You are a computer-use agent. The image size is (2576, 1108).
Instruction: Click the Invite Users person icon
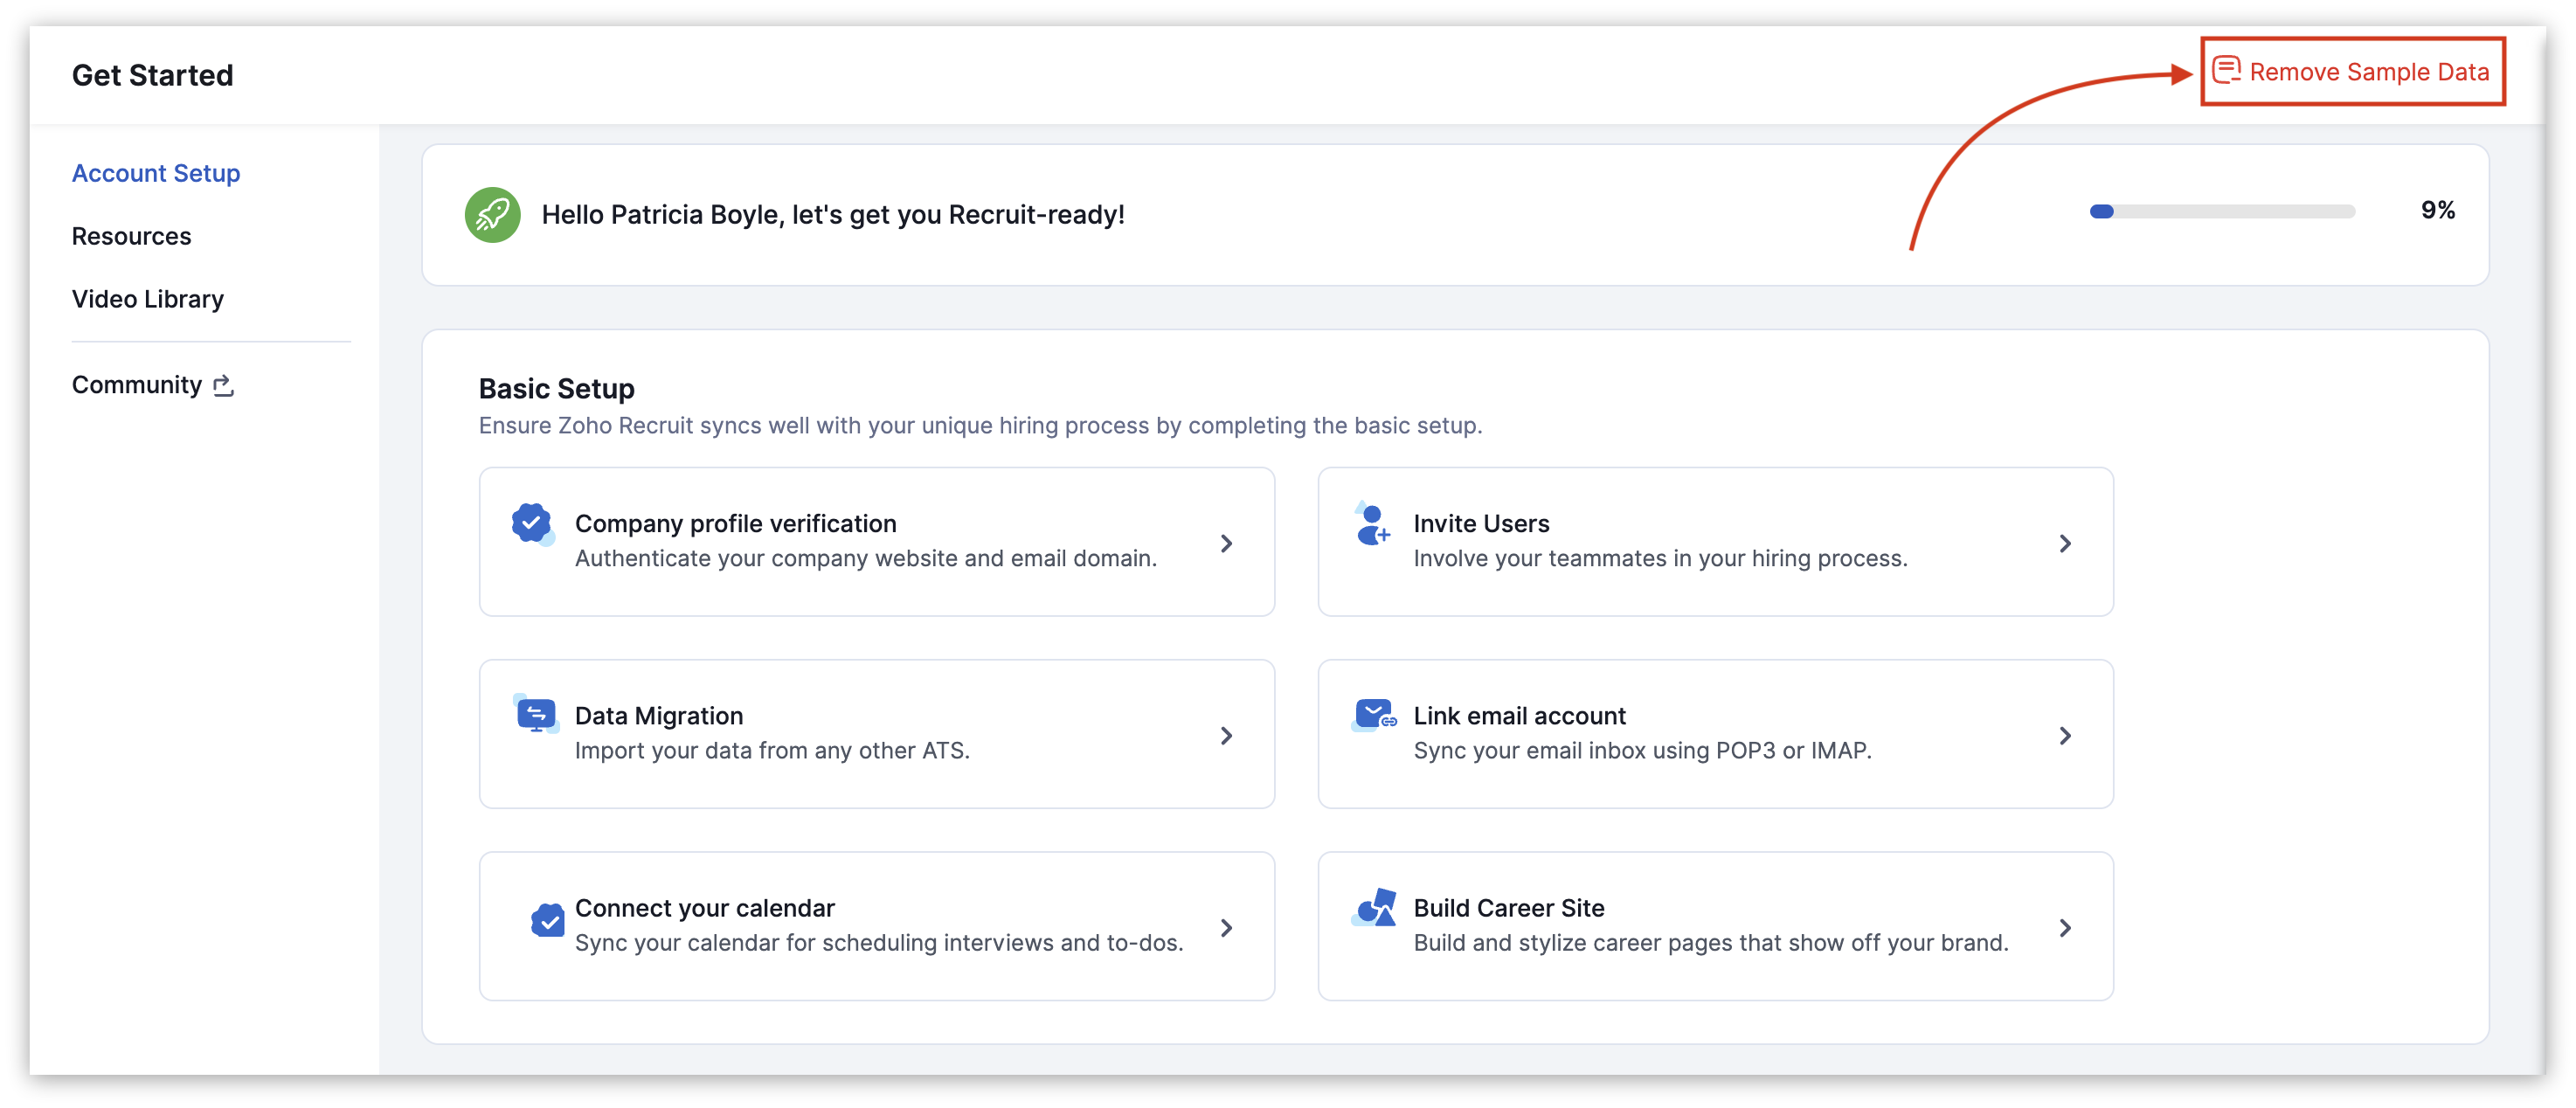click(1372, 524)
